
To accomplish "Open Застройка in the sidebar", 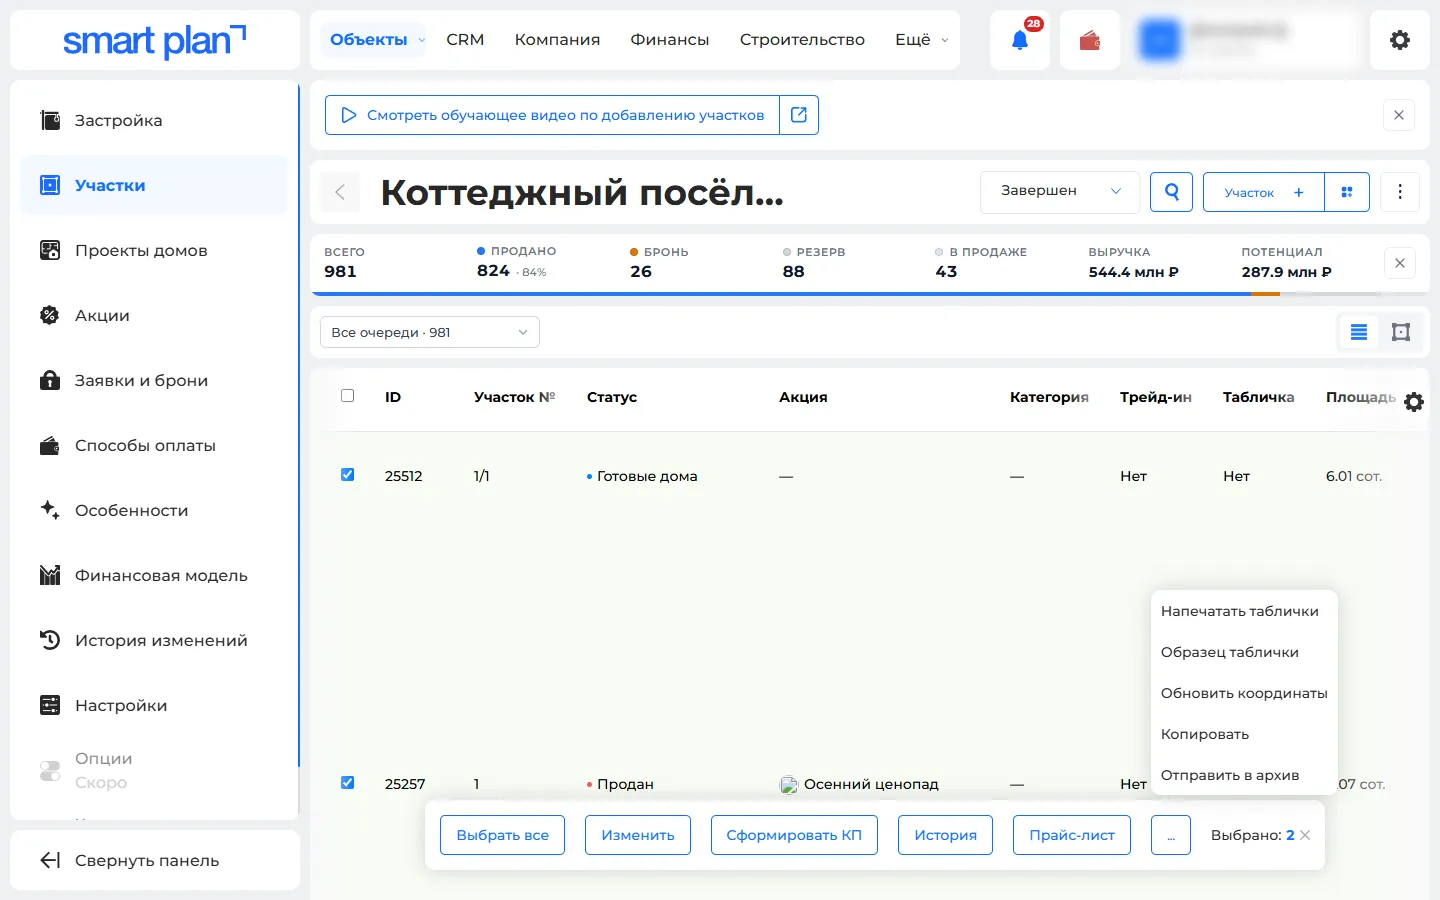I will click(154, 120).
